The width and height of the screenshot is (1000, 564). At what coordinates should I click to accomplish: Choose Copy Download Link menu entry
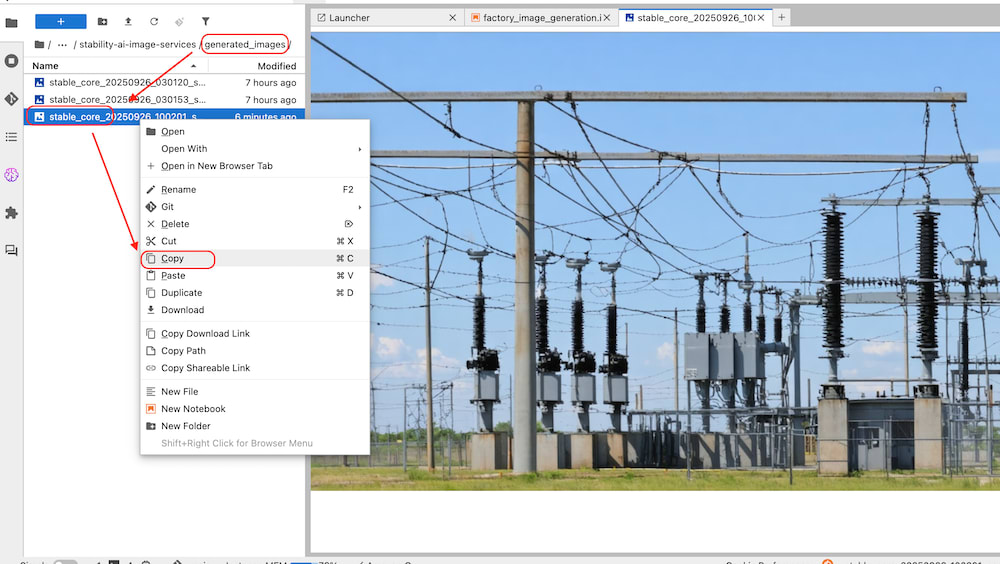tap(254, 334)
